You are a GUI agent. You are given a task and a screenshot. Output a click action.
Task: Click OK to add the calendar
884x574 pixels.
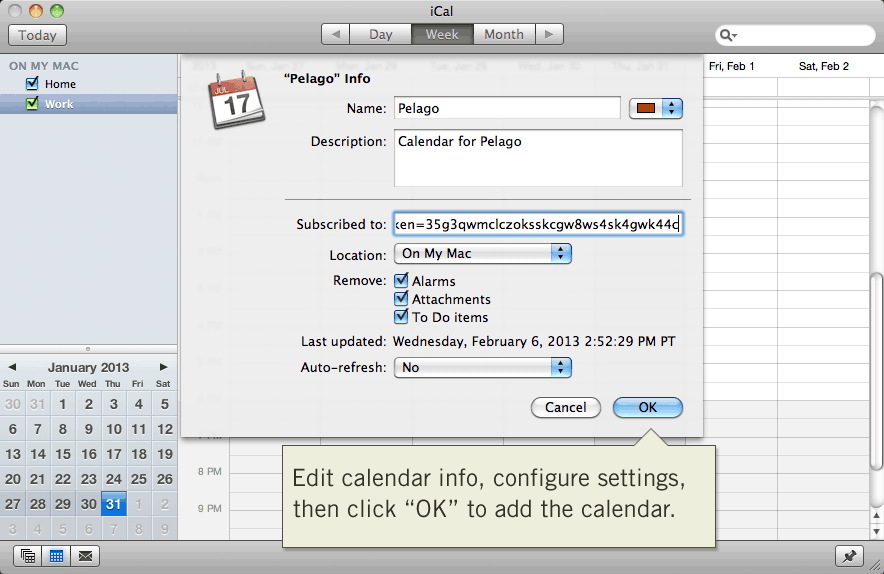(648, 407)
